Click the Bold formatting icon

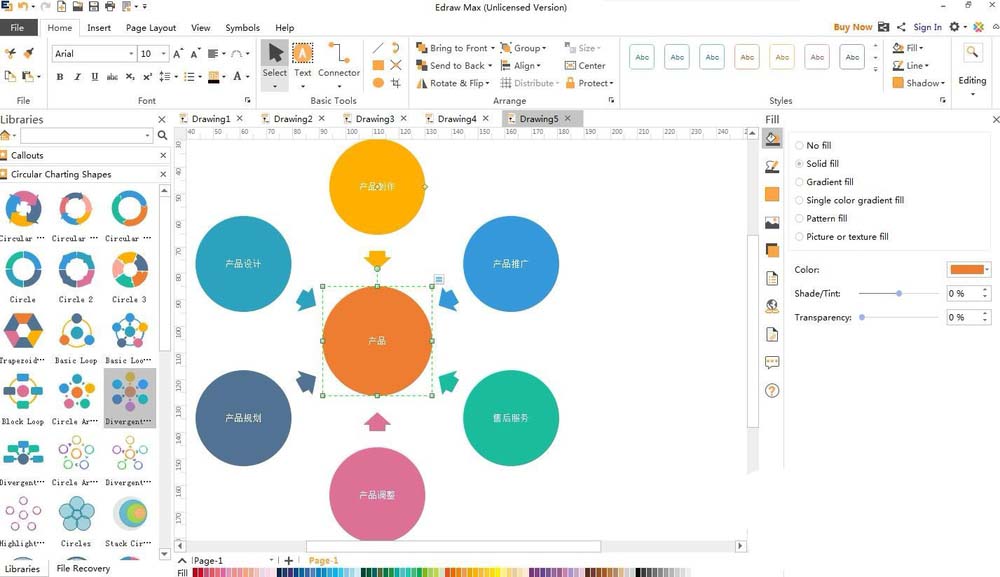60,77
